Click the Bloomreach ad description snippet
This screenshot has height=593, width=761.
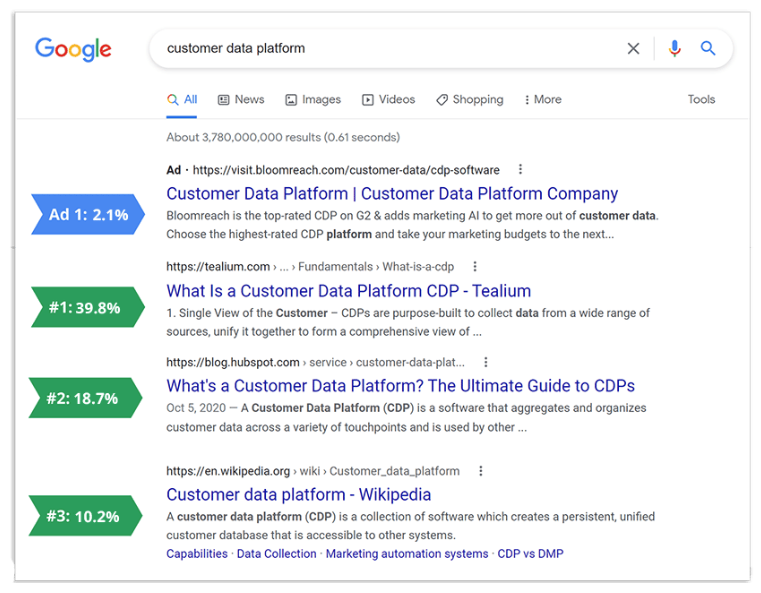coord(413,225)
